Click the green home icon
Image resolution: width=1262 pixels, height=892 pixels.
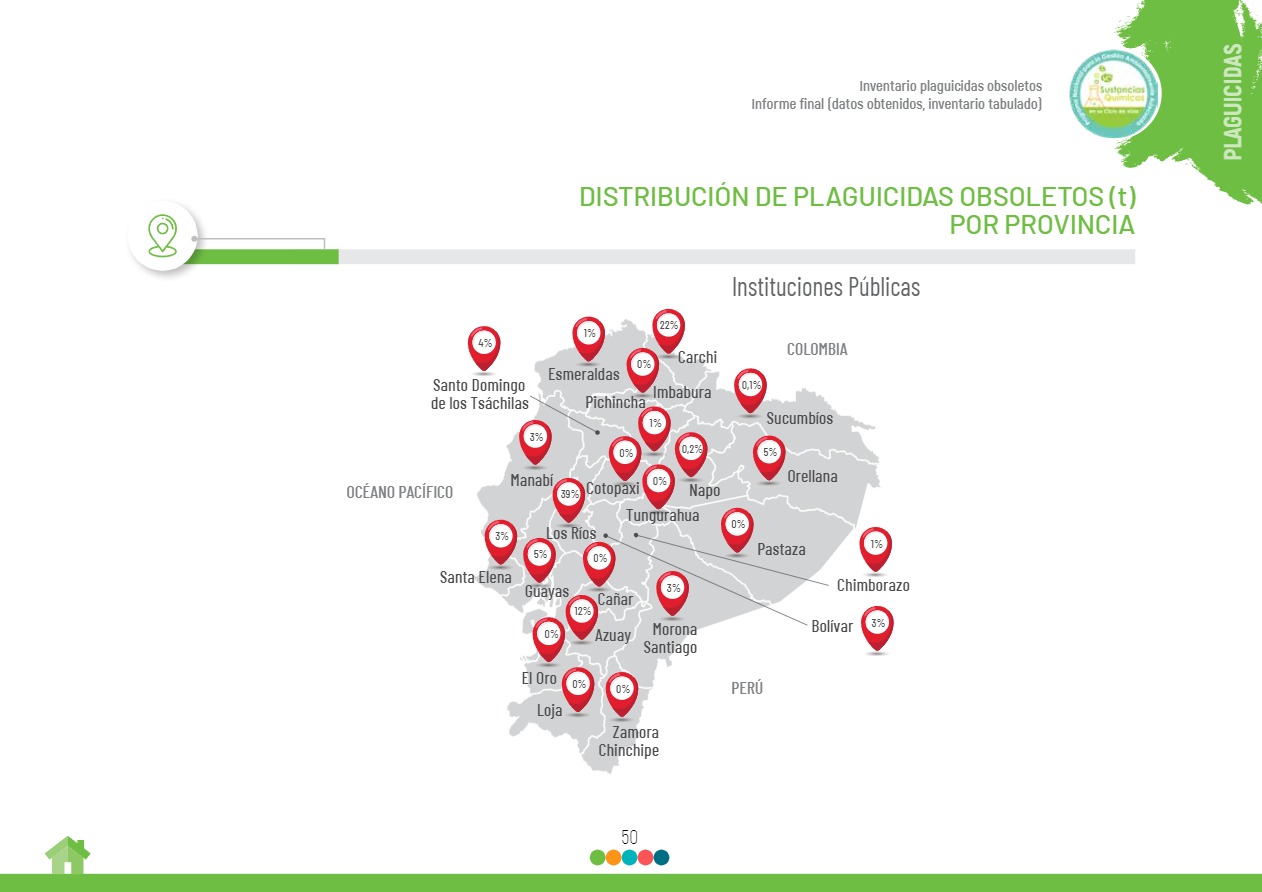(x=67, y=856)
